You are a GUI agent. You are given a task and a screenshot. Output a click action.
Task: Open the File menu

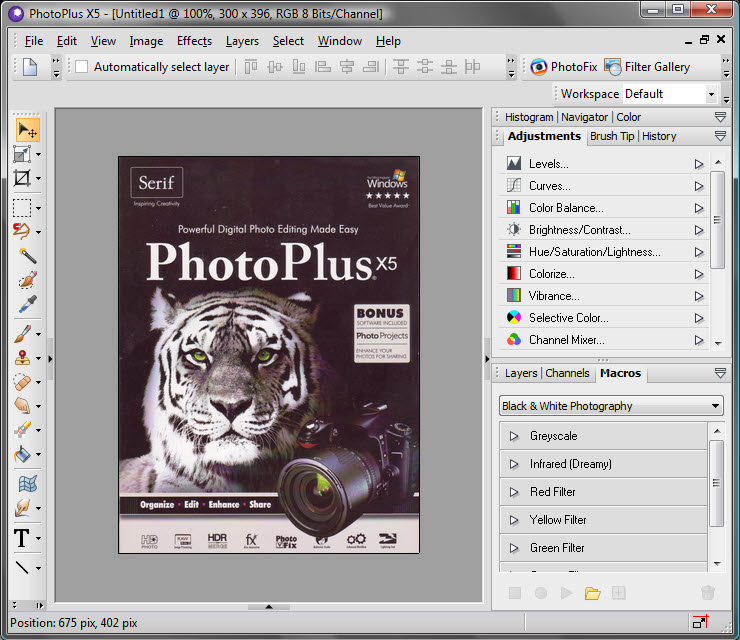tap(34, 41)
